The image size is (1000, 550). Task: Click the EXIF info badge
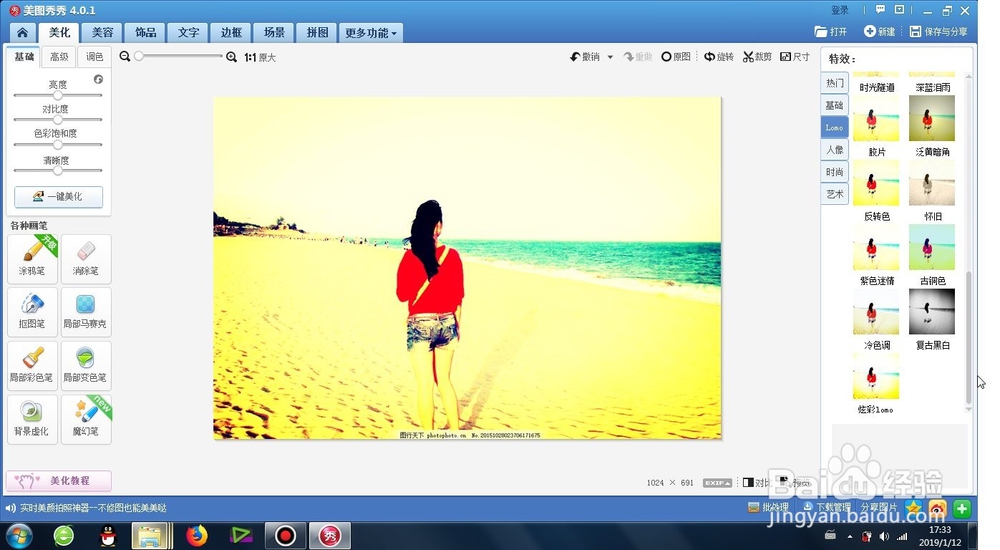click(x=717, y=483)
